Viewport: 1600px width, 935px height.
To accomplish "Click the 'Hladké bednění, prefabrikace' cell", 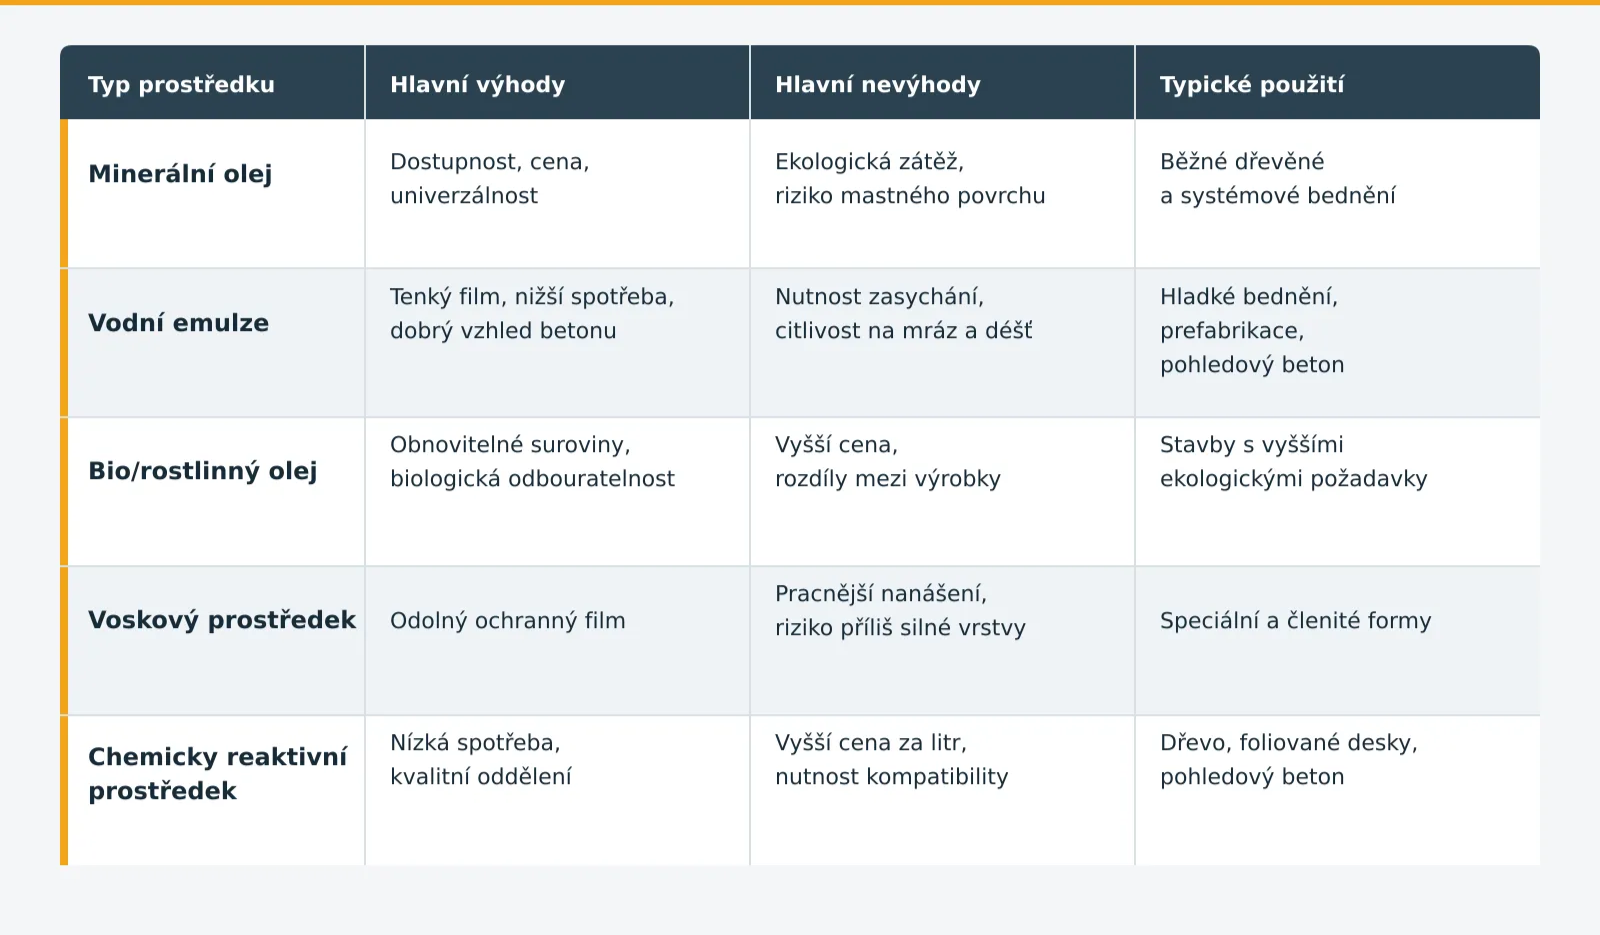I will tap(1337, 343).
